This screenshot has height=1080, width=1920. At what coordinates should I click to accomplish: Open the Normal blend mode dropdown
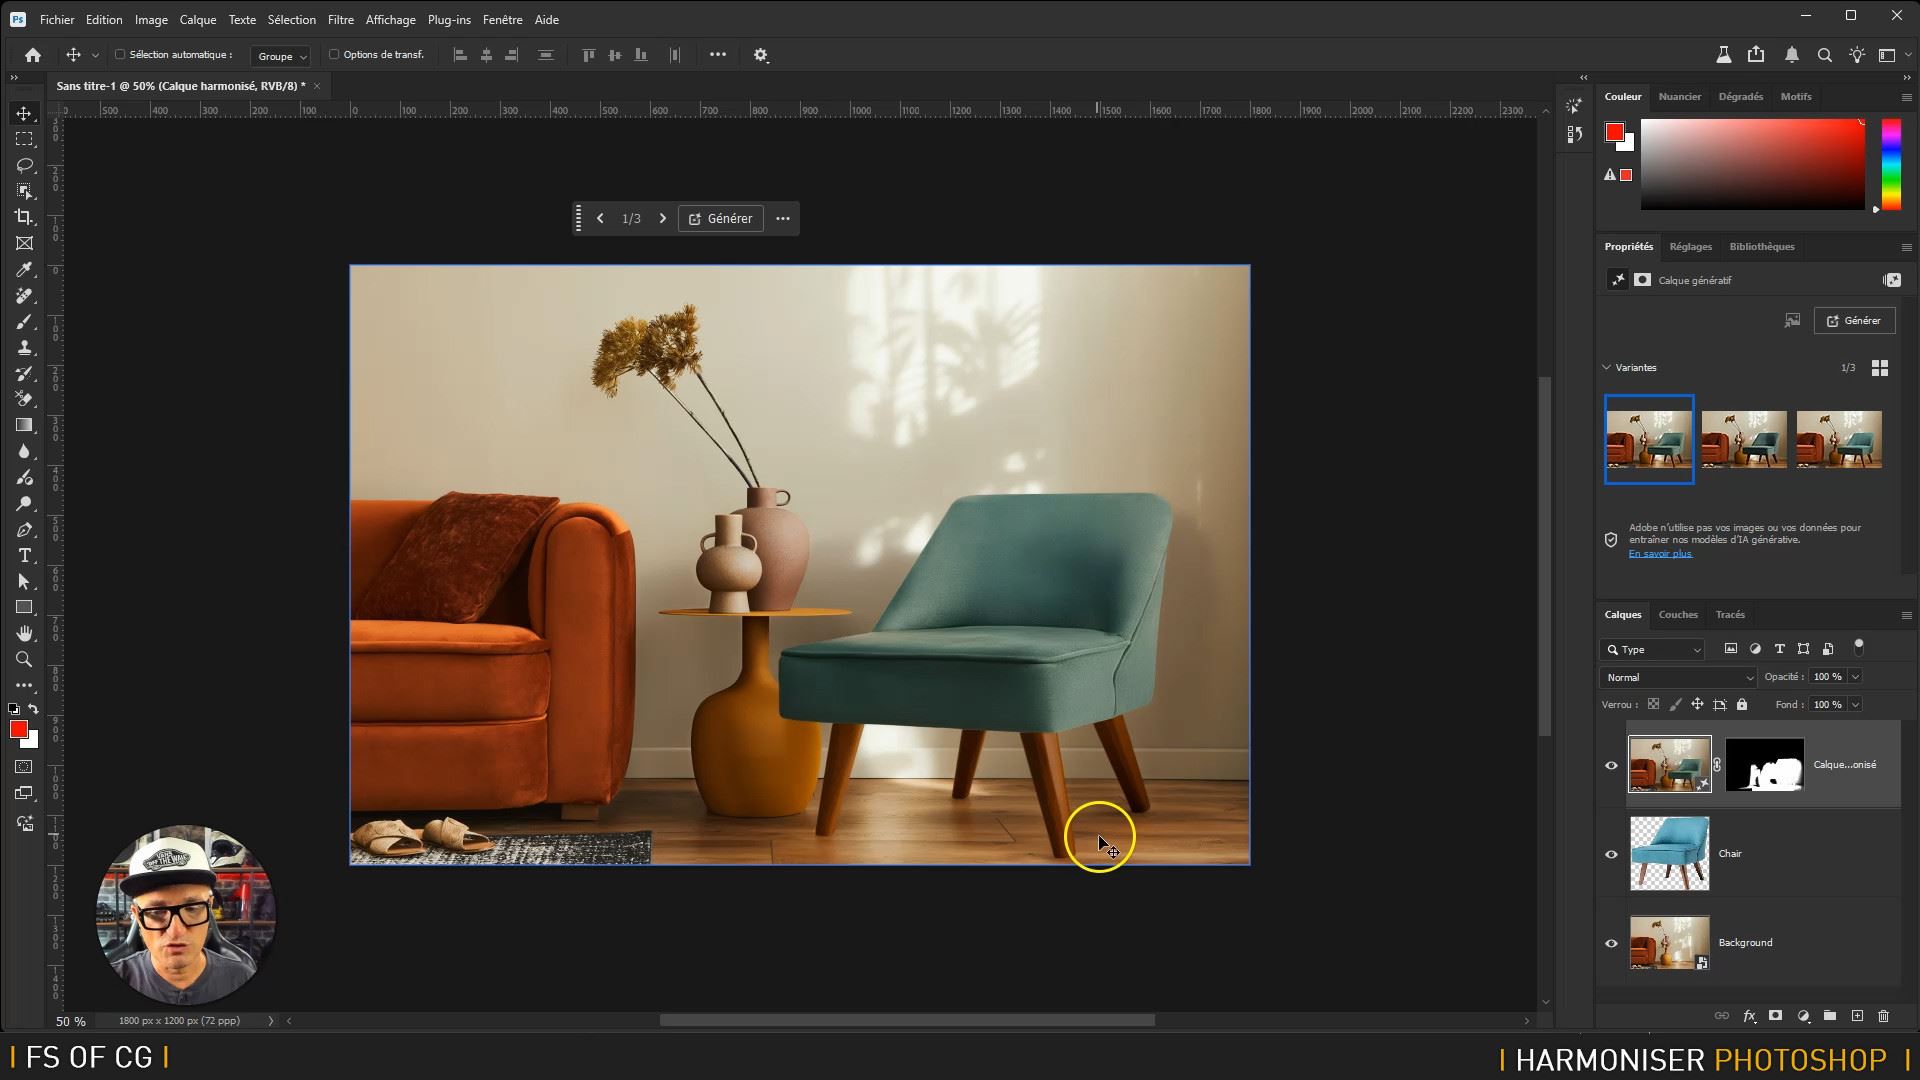coord(1678,677)
